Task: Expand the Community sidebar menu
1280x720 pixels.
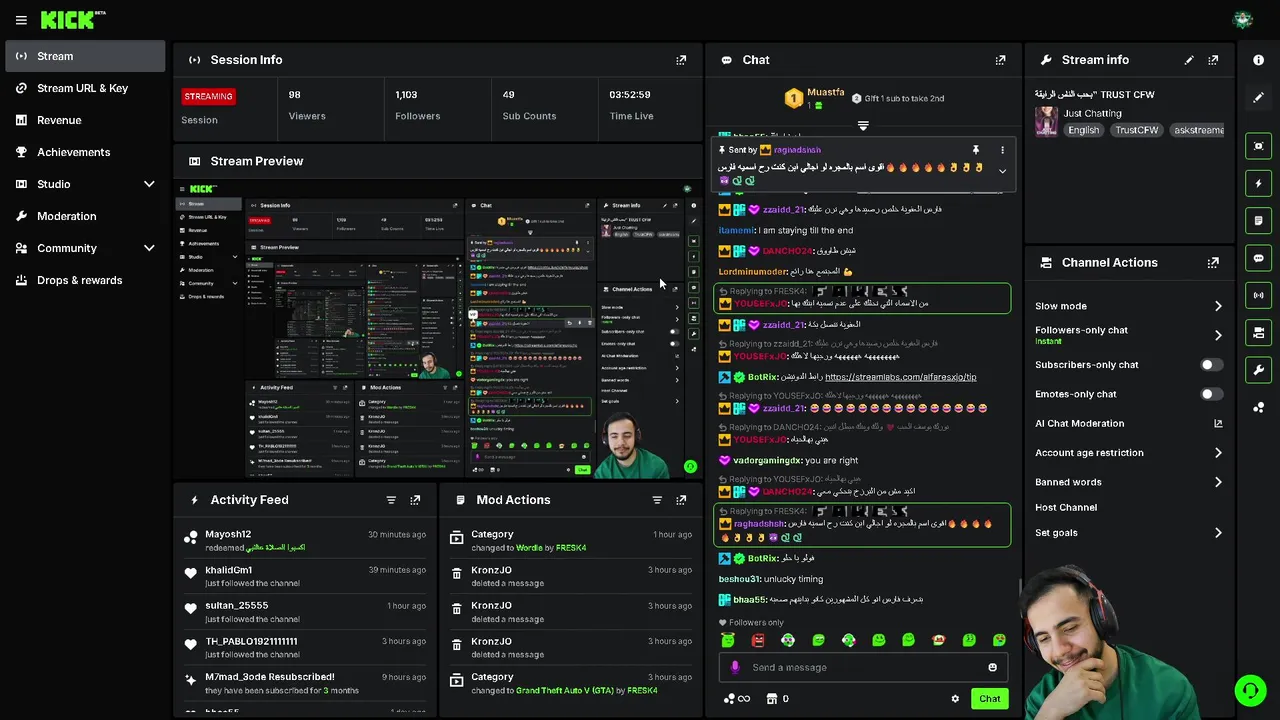Action: (149, 248)
